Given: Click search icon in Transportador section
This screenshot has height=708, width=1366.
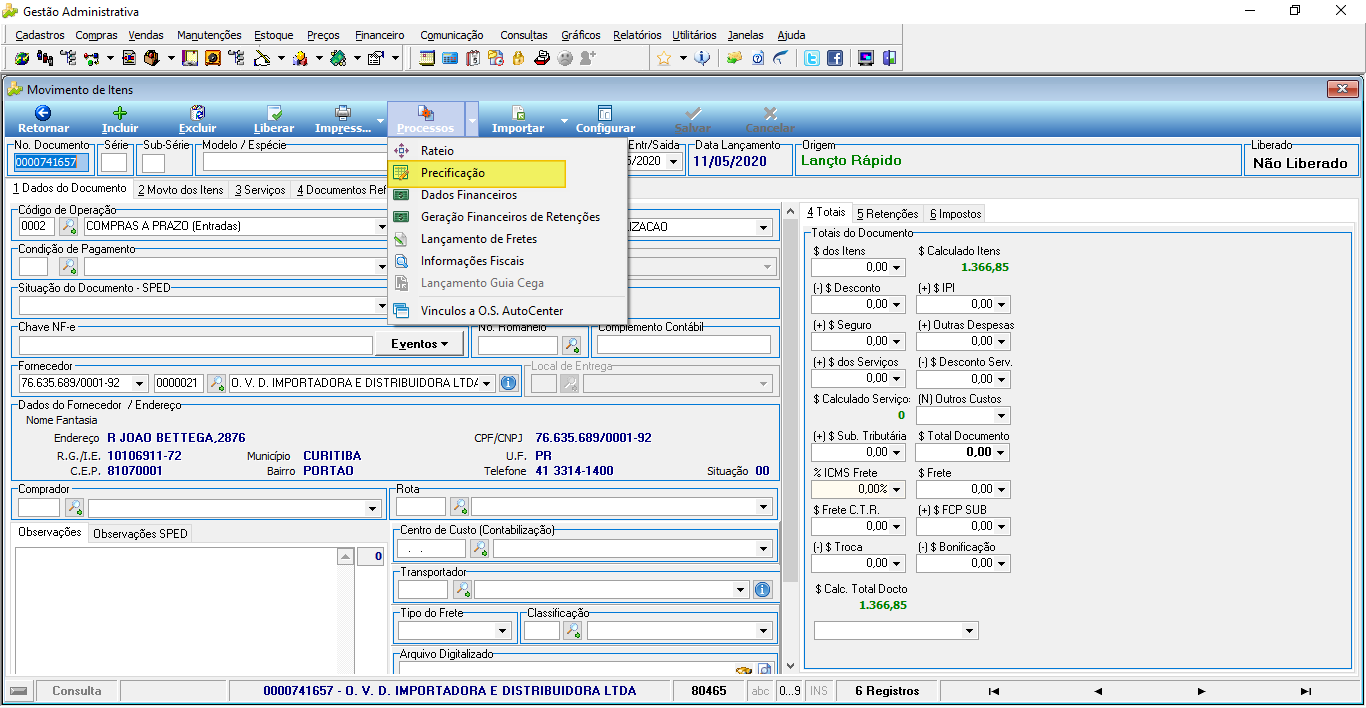Looking at the screenshot, I should pos(462,590).
